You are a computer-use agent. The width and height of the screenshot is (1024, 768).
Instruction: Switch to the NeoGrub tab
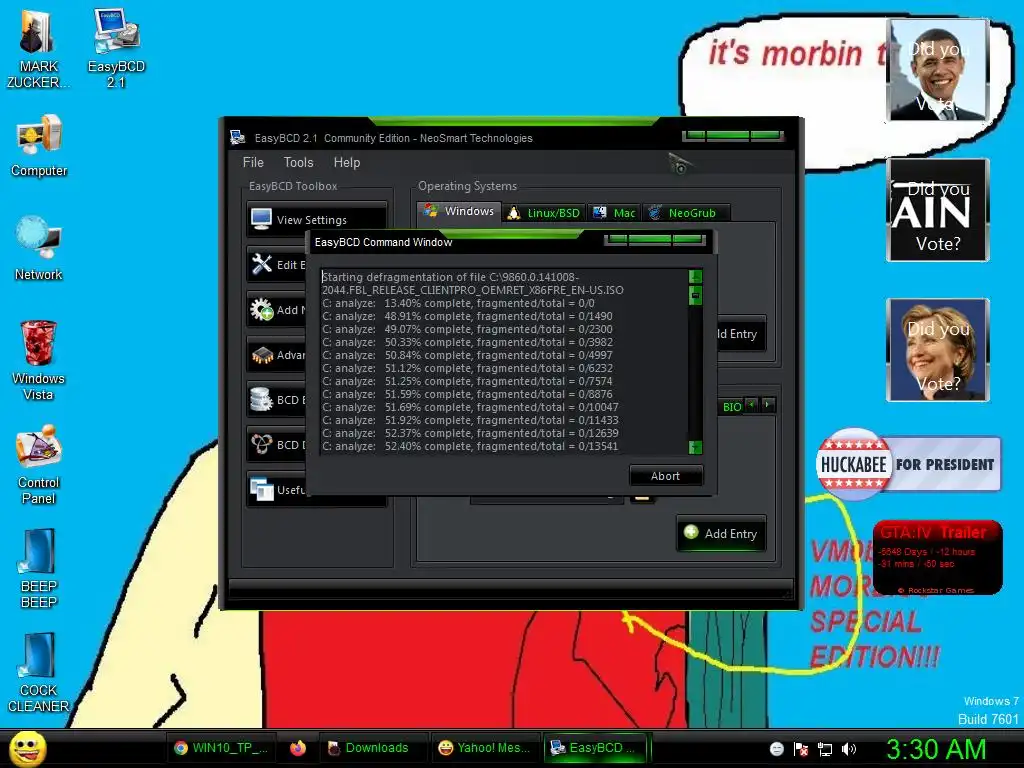[686, 213]
